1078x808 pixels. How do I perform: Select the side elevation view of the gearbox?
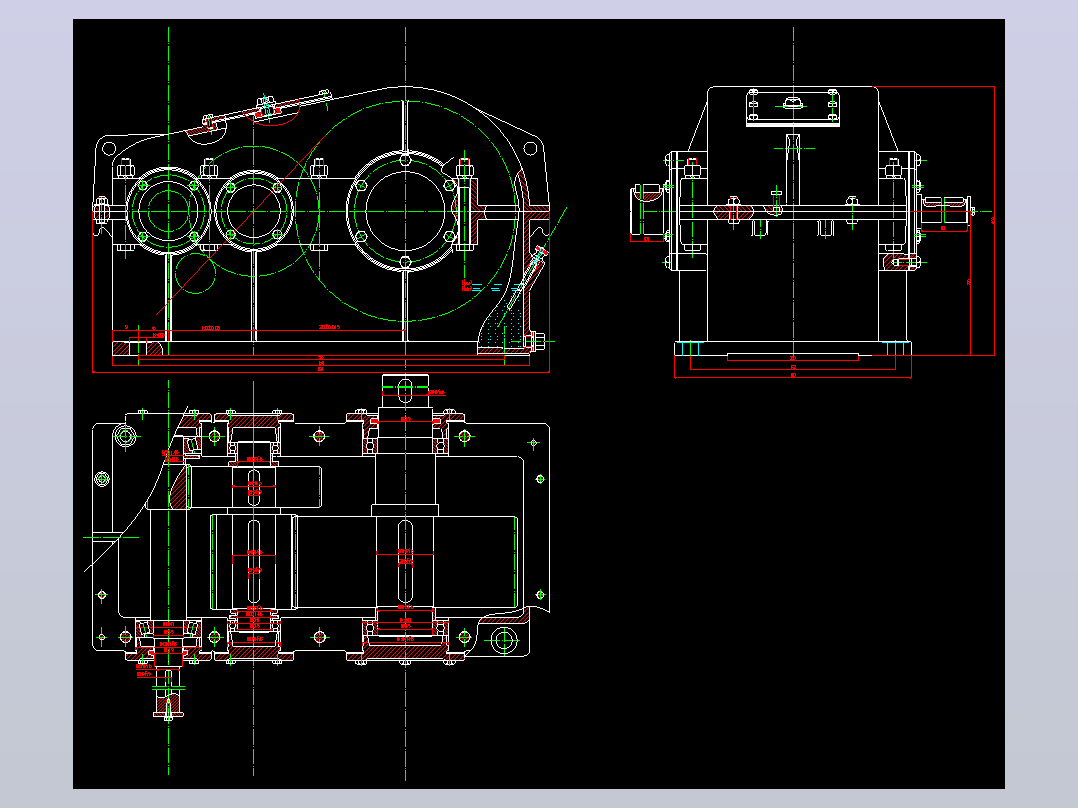point(813,232)
